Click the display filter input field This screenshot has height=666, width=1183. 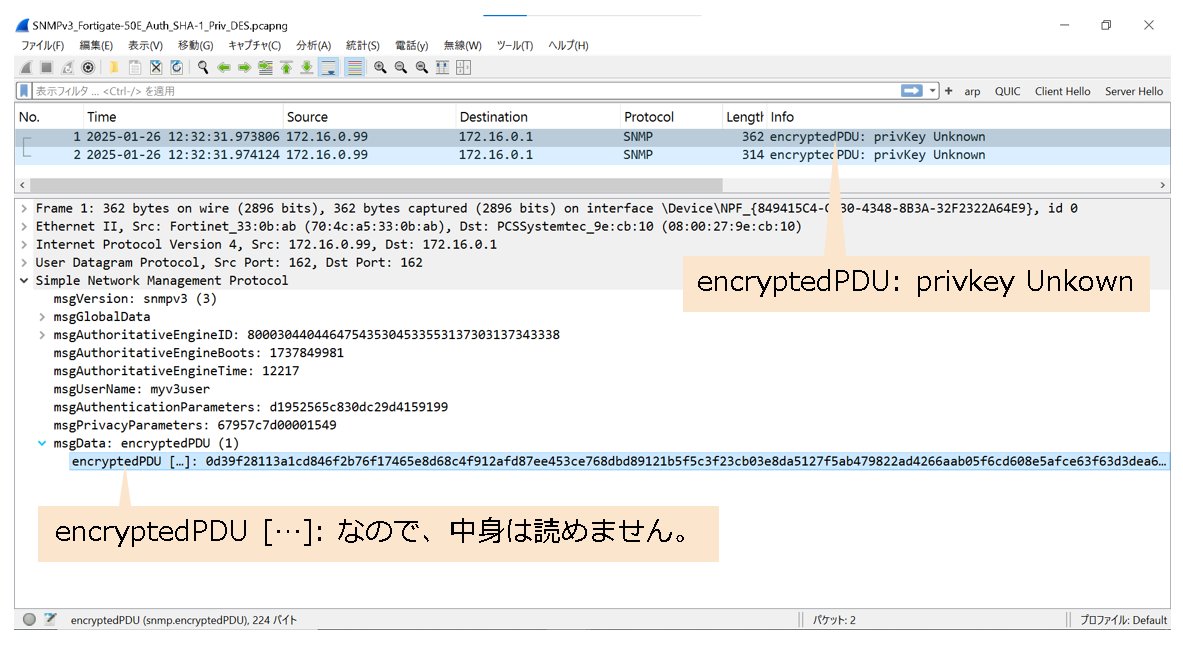(x=464, y=91)
